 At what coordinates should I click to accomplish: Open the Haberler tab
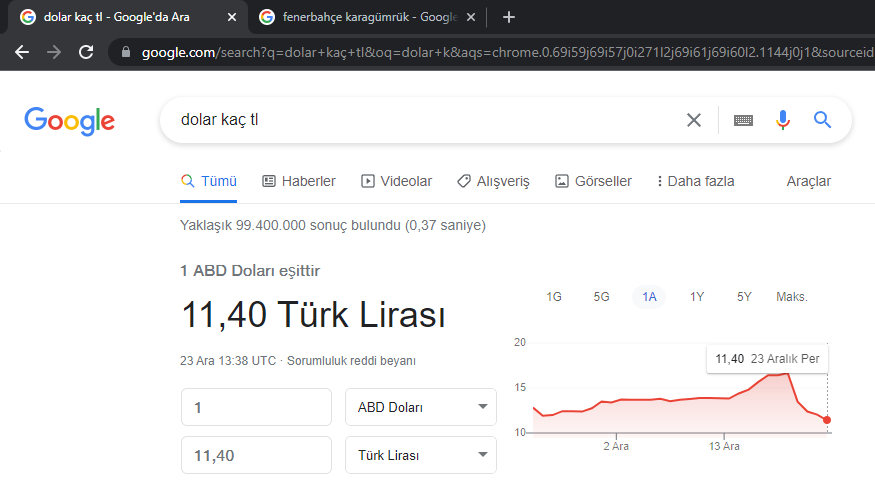click(299, 181)
